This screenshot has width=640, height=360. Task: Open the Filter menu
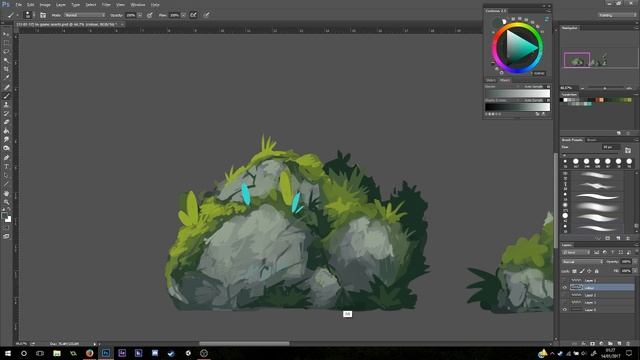[106, 5]
